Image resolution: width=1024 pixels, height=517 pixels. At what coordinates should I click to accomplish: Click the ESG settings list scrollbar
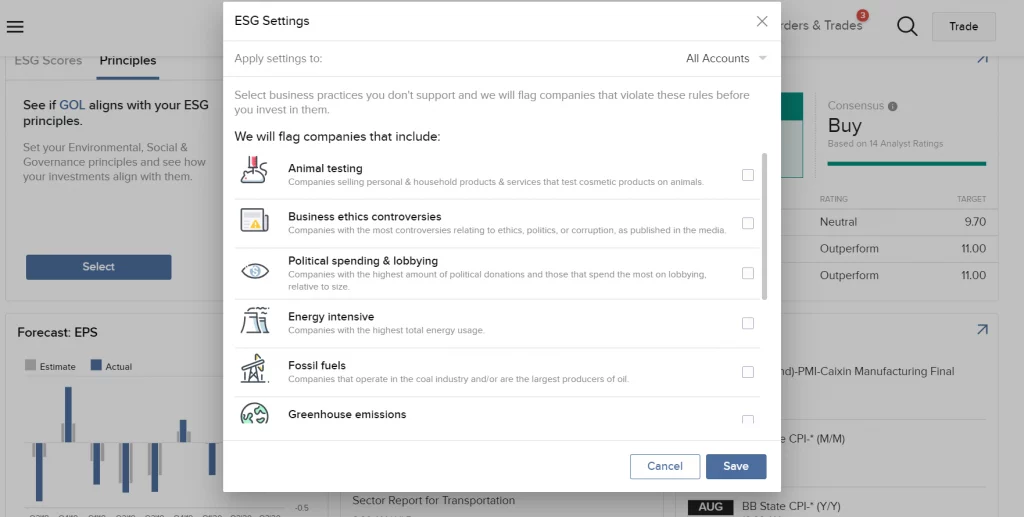(765, 225)
